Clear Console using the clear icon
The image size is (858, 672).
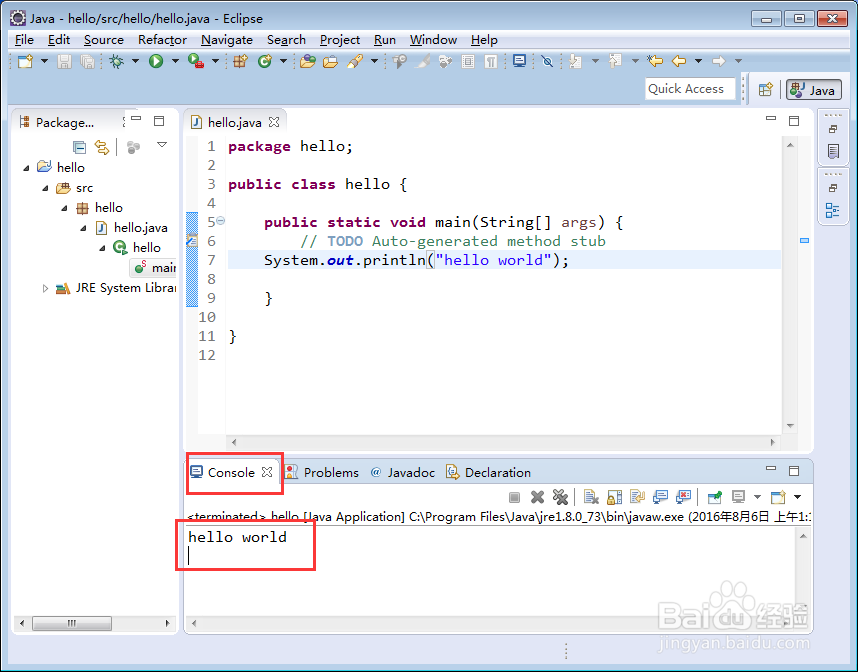point(591,497)
